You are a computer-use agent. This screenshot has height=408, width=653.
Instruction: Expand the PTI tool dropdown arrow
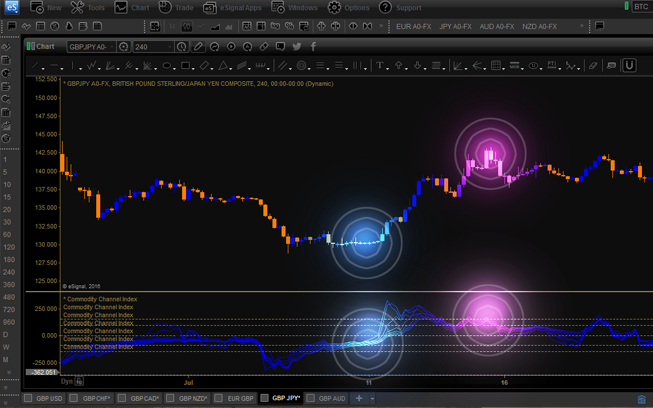coord(560,68)
